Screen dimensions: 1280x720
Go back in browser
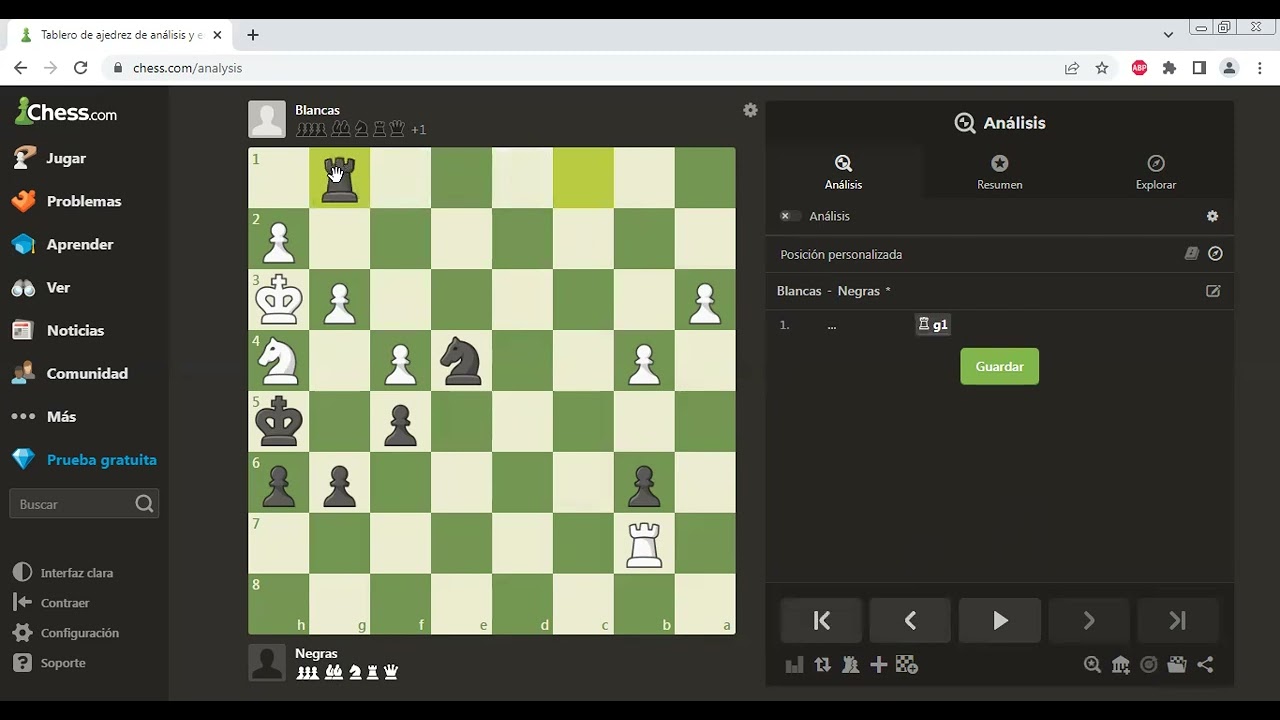[20, 68]
